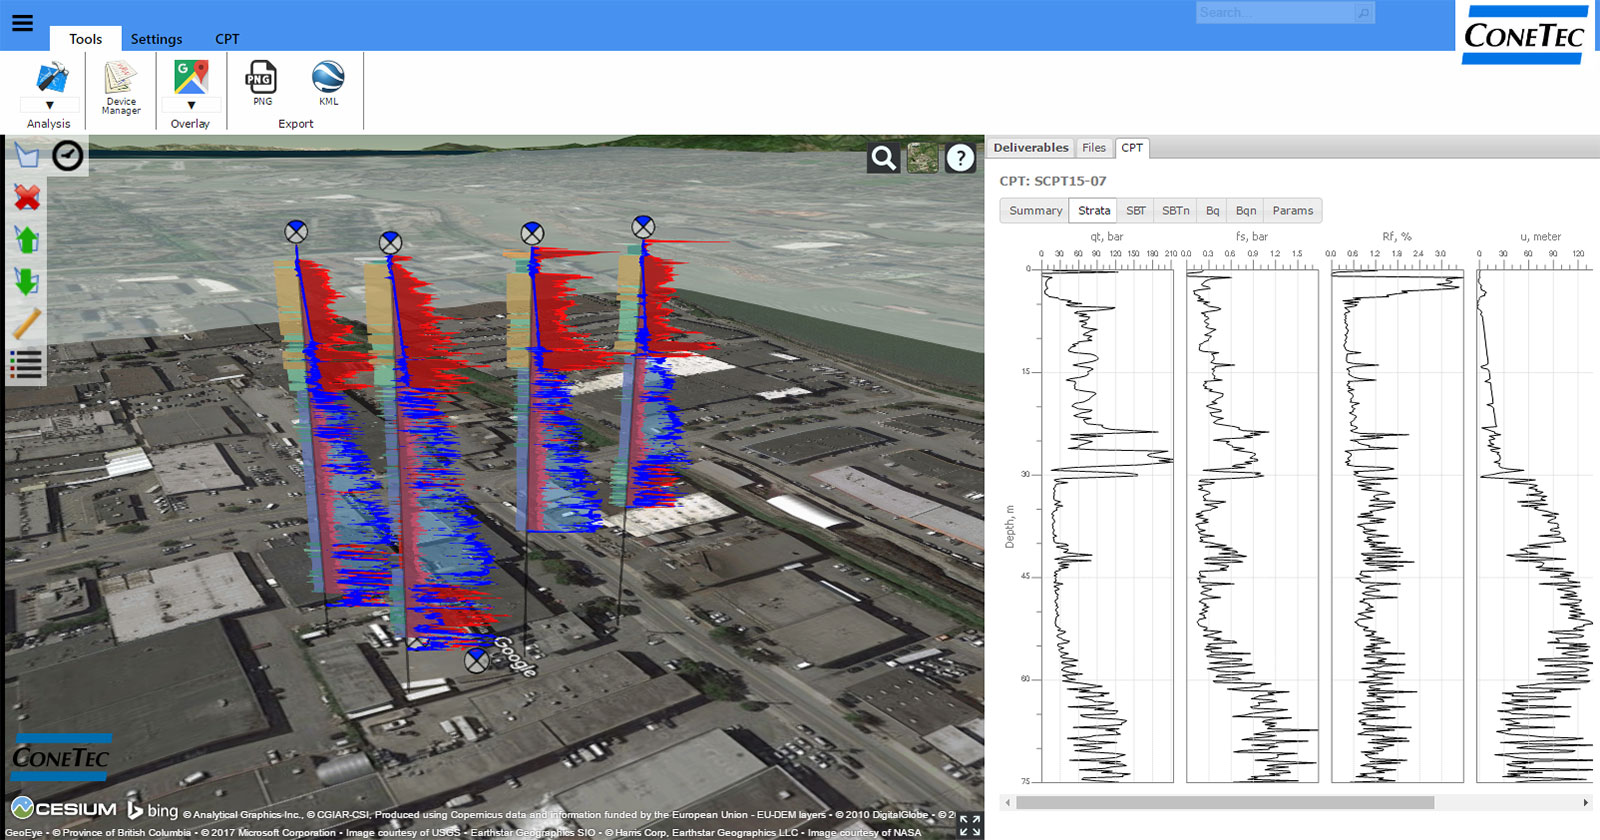
Task: Switch to the Settings ribbon tab
Action: point(156,39)
